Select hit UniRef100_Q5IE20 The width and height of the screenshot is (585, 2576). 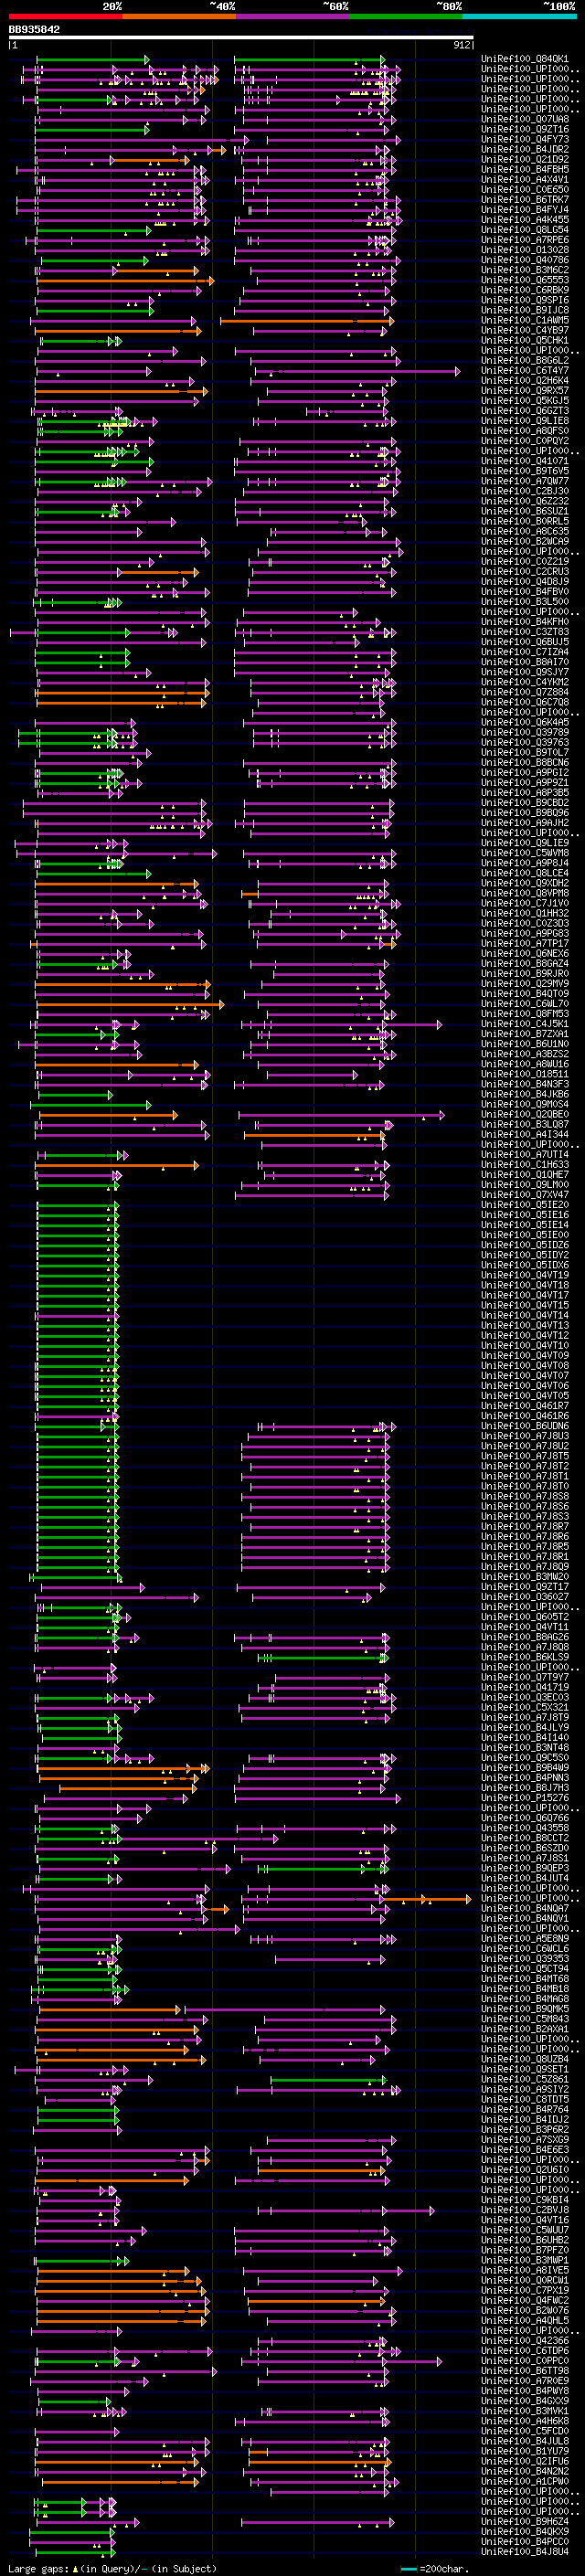click(x=525, y=1204)
